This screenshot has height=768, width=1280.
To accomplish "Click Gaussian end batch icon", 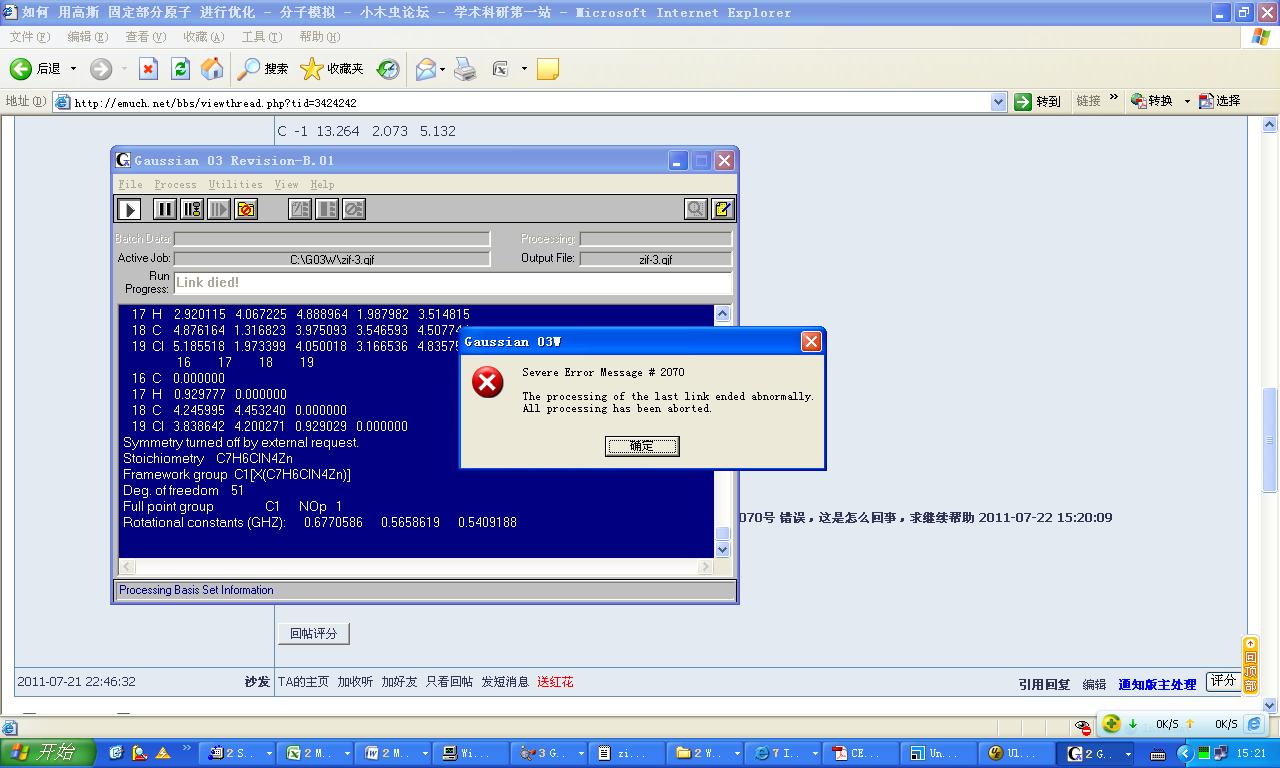I will tap(327, 209).
